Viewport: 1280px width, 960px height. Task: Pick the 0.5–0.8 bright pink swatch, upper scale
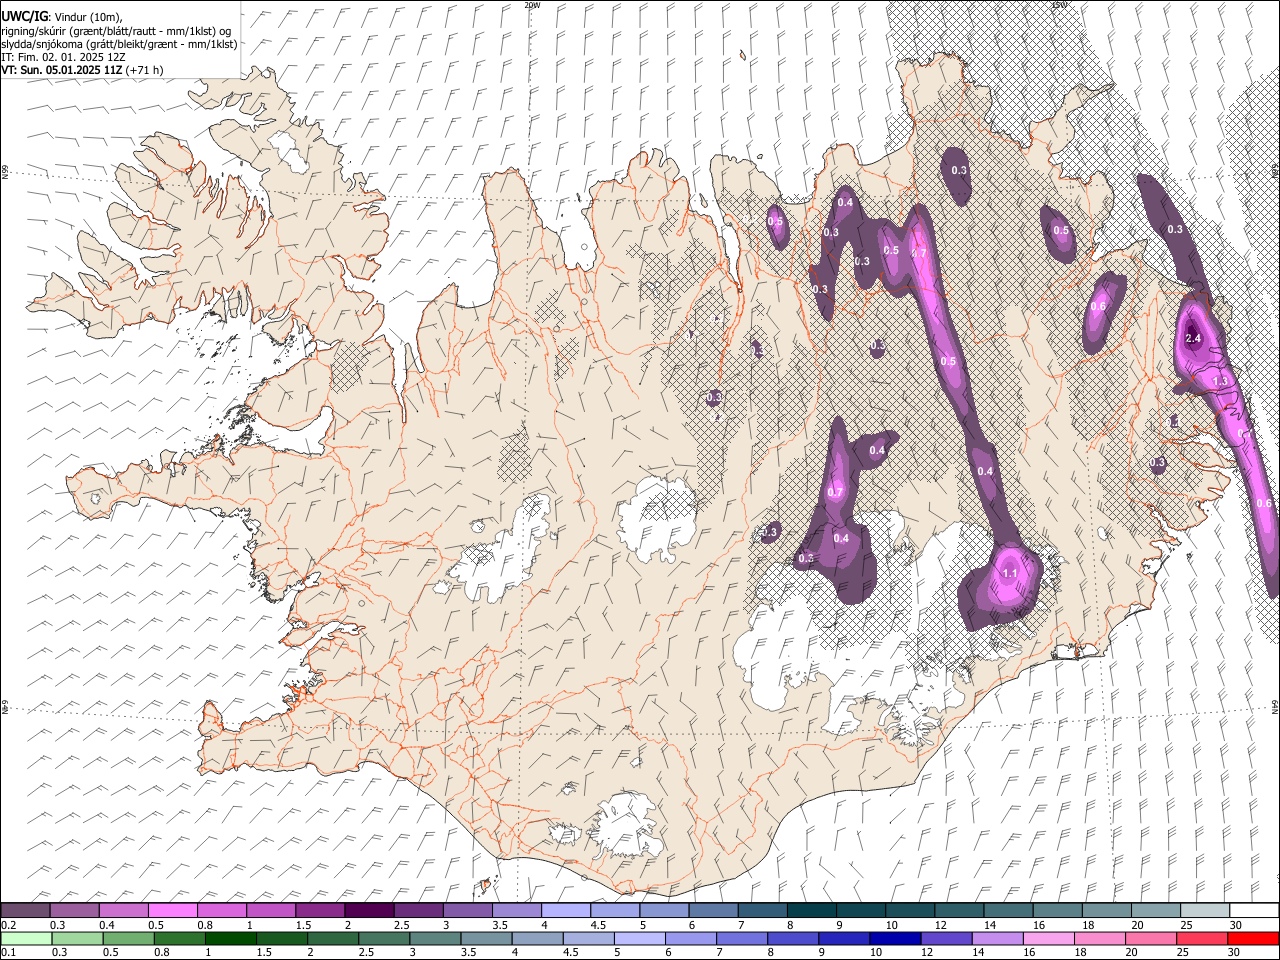tap(173, 911)
